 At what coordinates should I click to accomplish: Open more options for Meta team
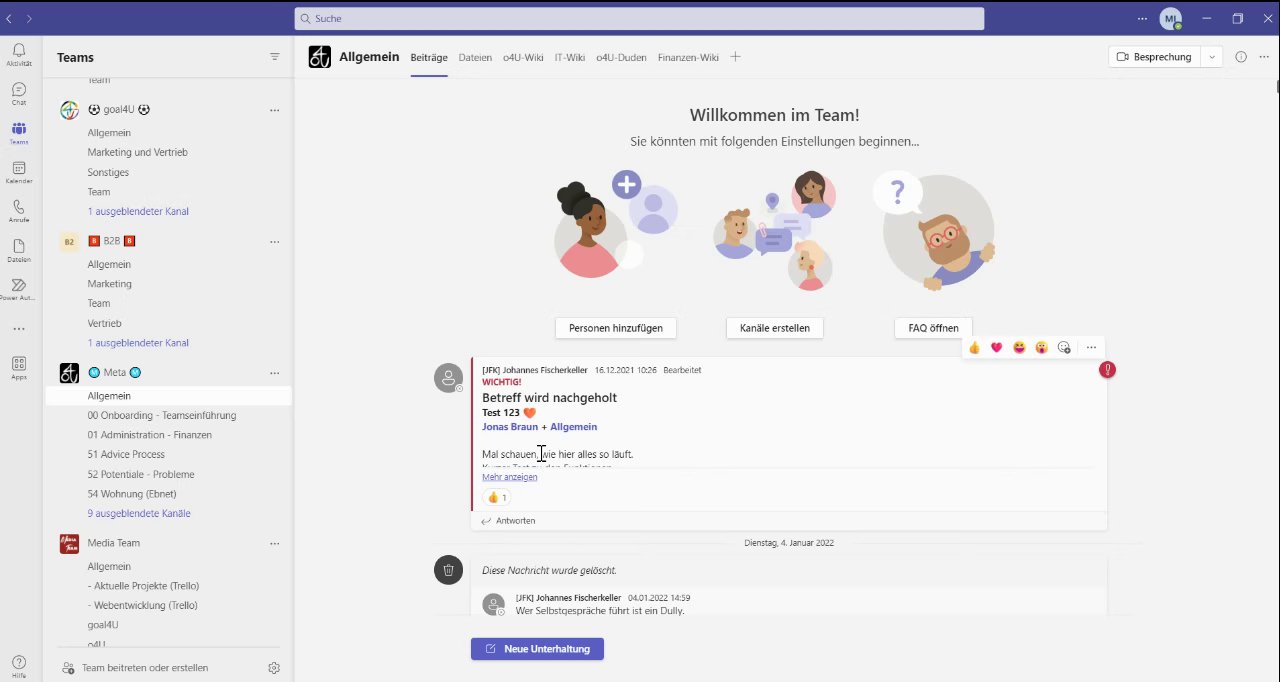pyautogui.click(x=274, y=373)
